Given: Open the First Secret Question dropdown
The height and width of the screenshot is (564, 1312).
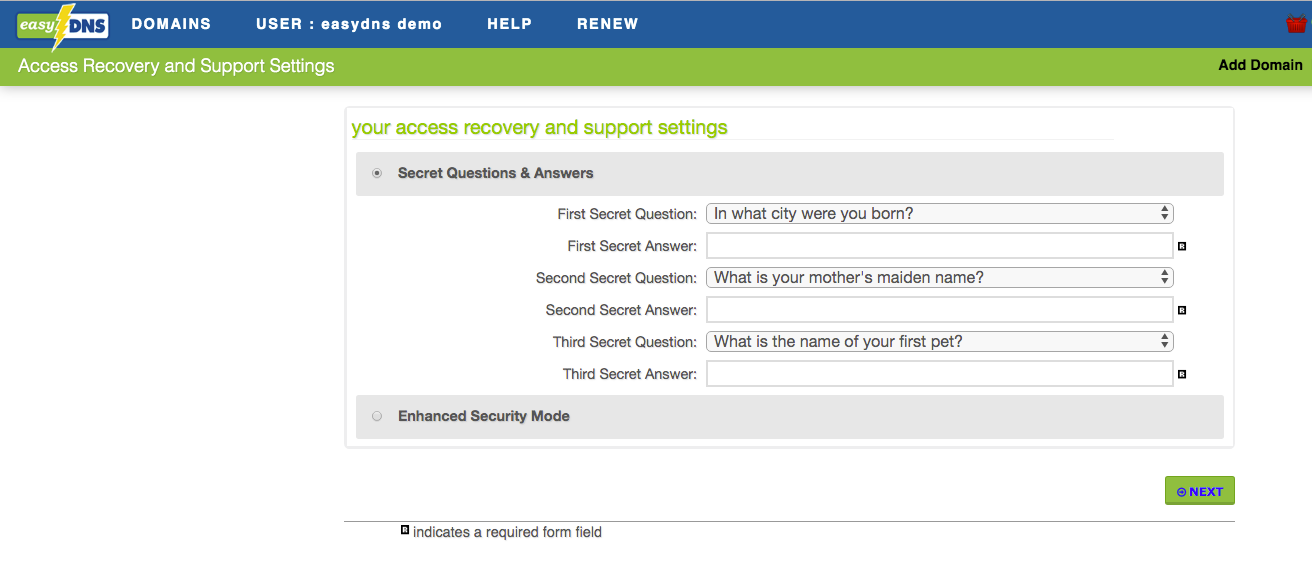Looking at the screenshot, I should pos(939,213).
